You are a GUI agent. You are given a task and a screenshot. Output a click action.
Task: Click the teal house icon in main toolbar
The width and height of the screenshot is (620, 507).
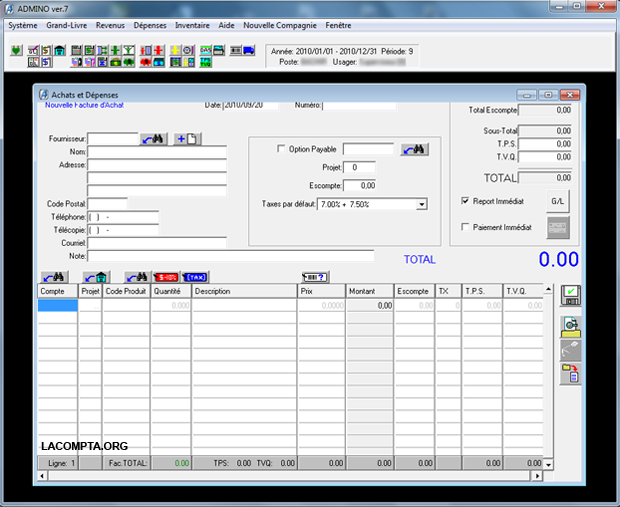pos(60,50)
